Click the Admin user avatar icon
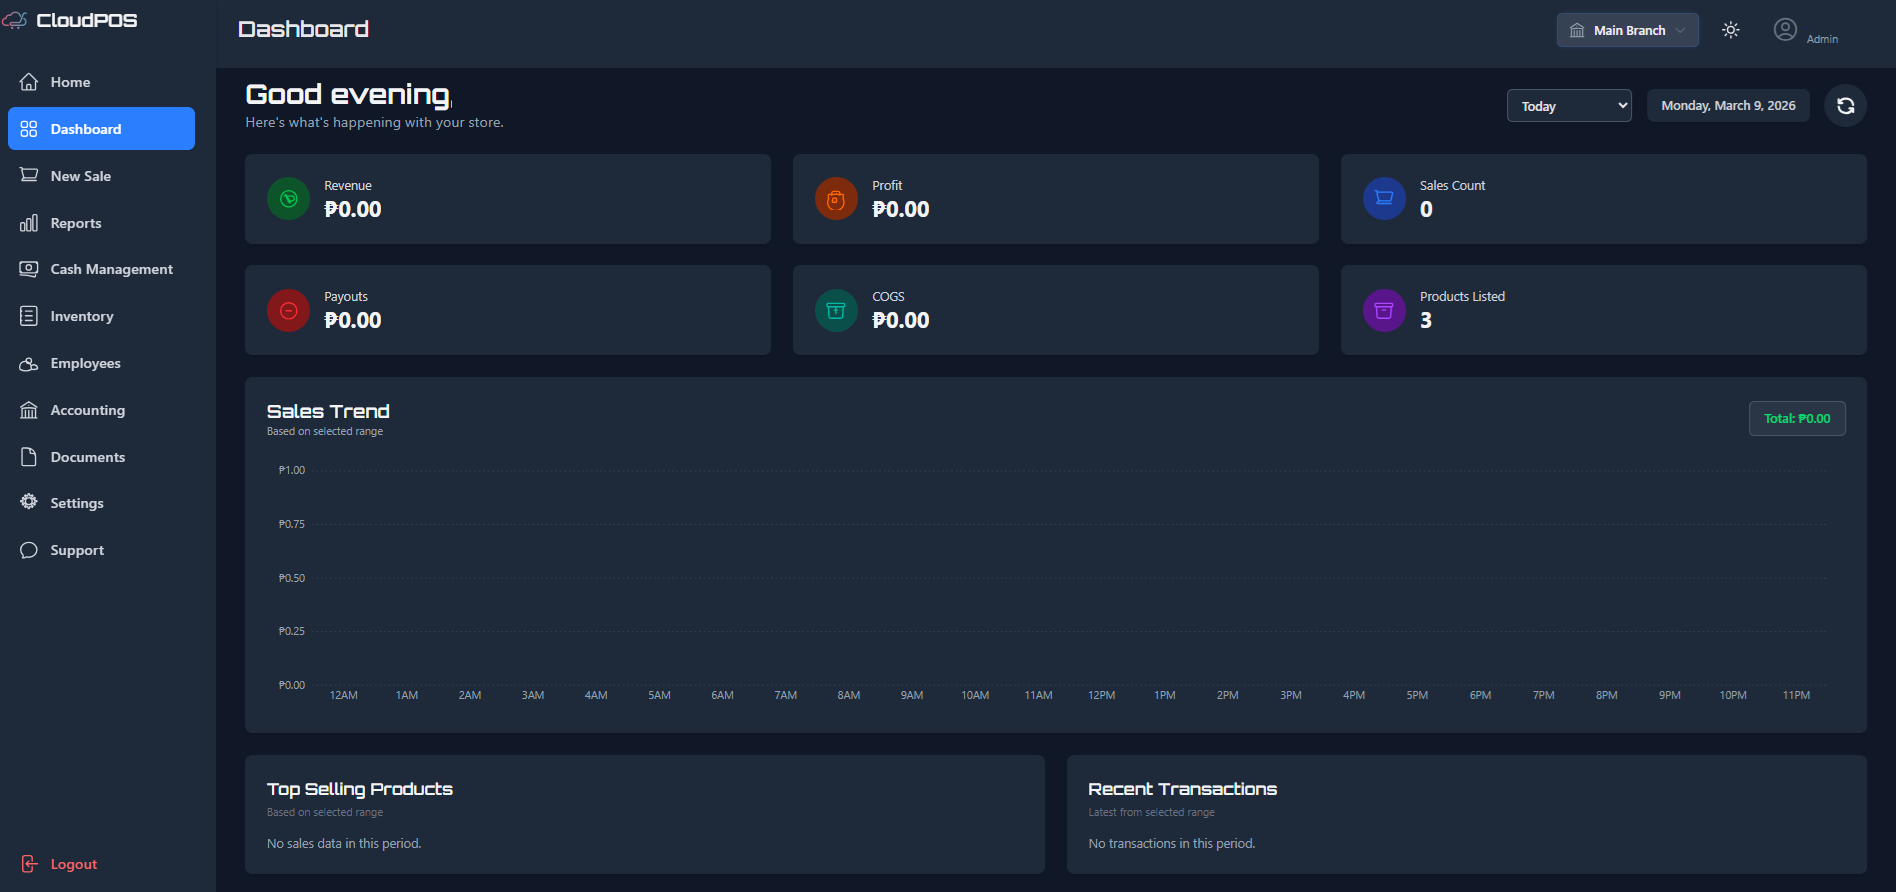 pos(1785,30)
